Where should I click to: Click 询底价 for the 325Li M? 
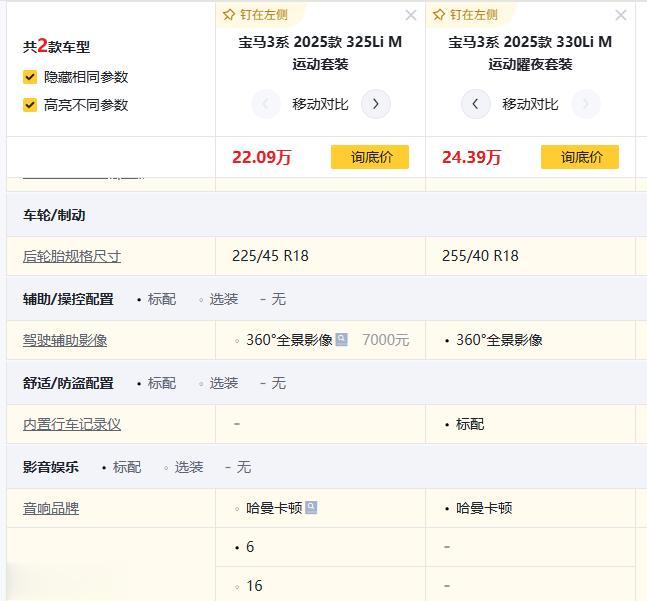pyautogui.click(x=370, y=157)
